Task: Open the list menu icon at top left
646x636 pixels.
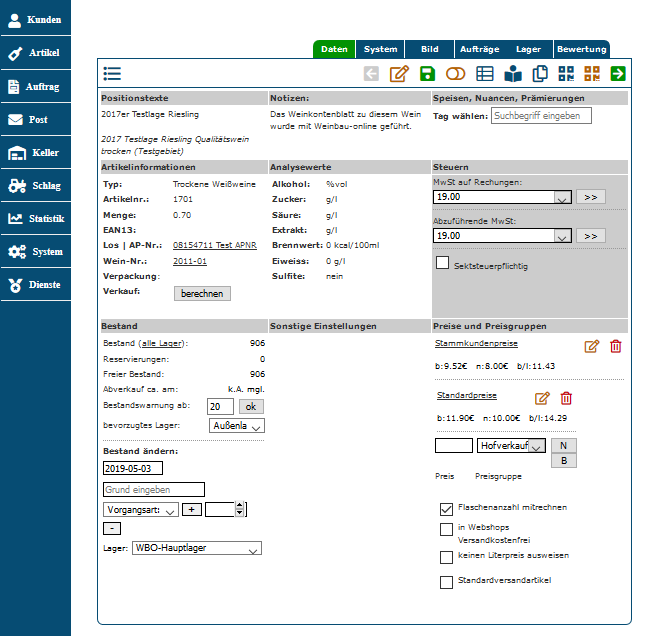Action: click(112, 73)
